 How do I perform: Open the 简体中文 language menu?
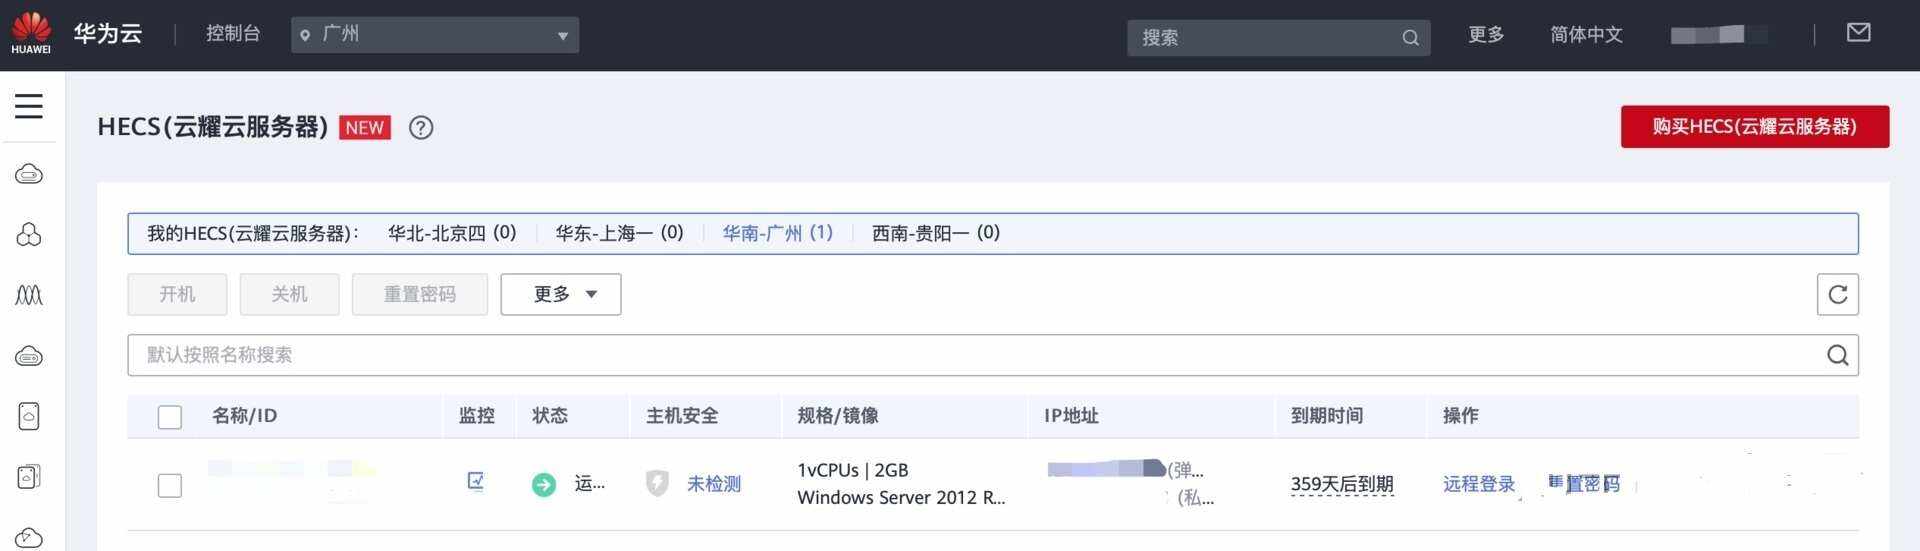point(1586,35)
